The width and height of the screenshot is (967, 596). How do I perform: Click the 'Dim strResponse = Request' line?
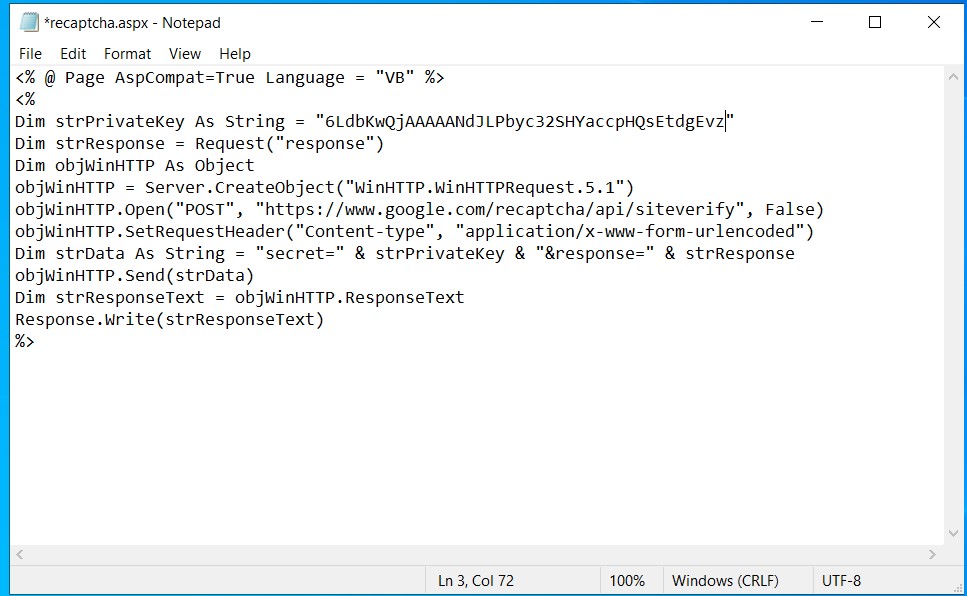tap(199, 144)
